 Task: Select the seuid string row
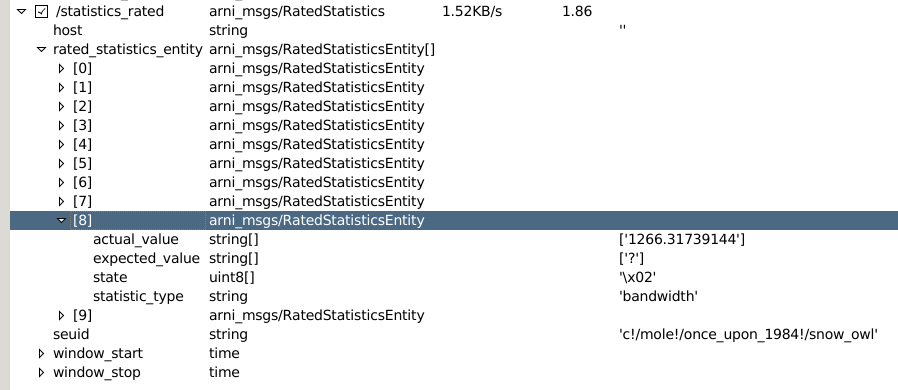point(454,334)
